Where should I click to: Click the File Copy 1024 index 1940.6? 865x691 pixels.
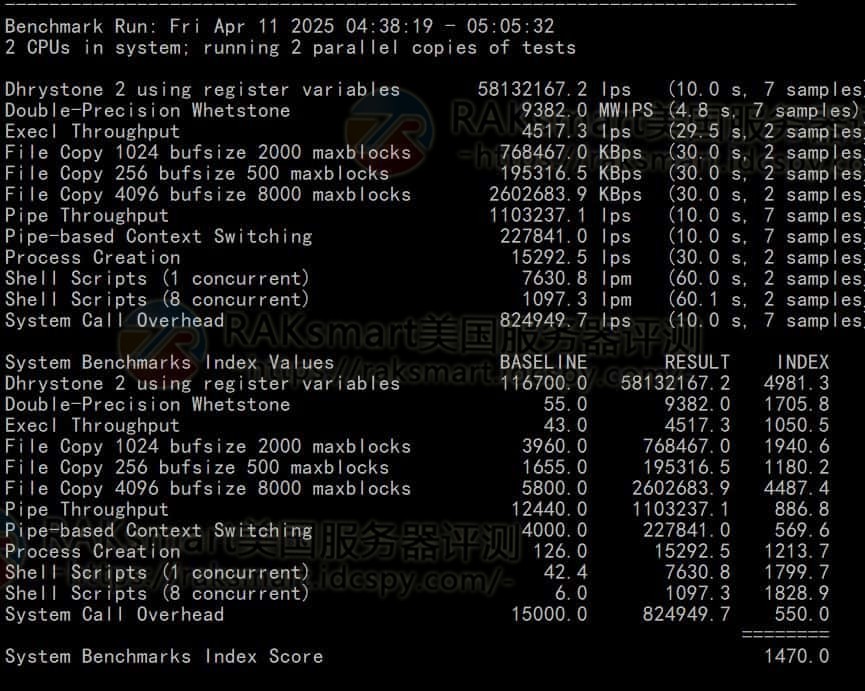[x=797, y=447]
